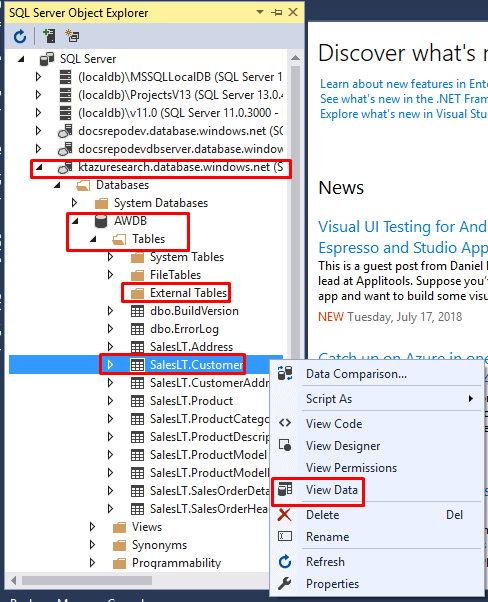Click the dbo.BuildVersion table icon
Viewport: 488px width, 602px height.
click(x=137, y=311)
